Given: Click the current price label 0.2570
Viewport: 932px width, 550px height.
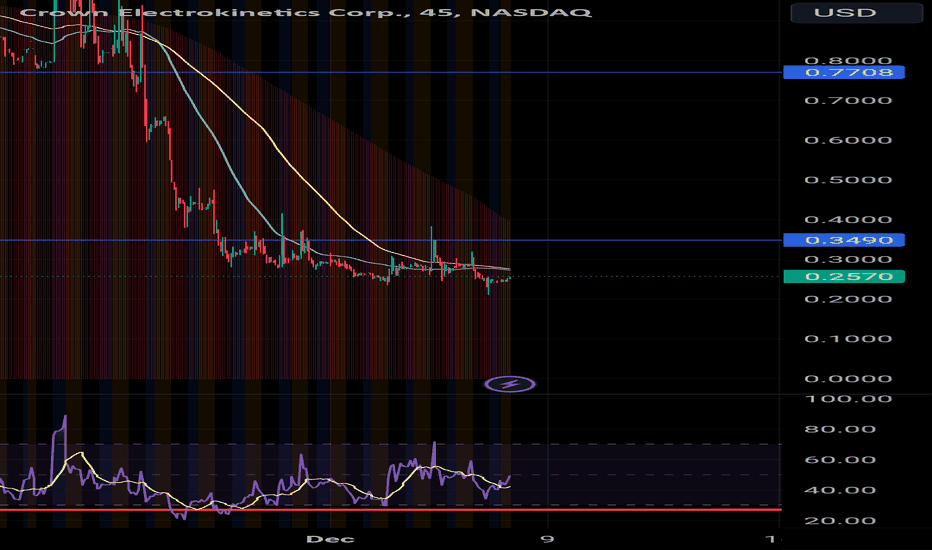Looking at the screenshot, I should 844,276.
